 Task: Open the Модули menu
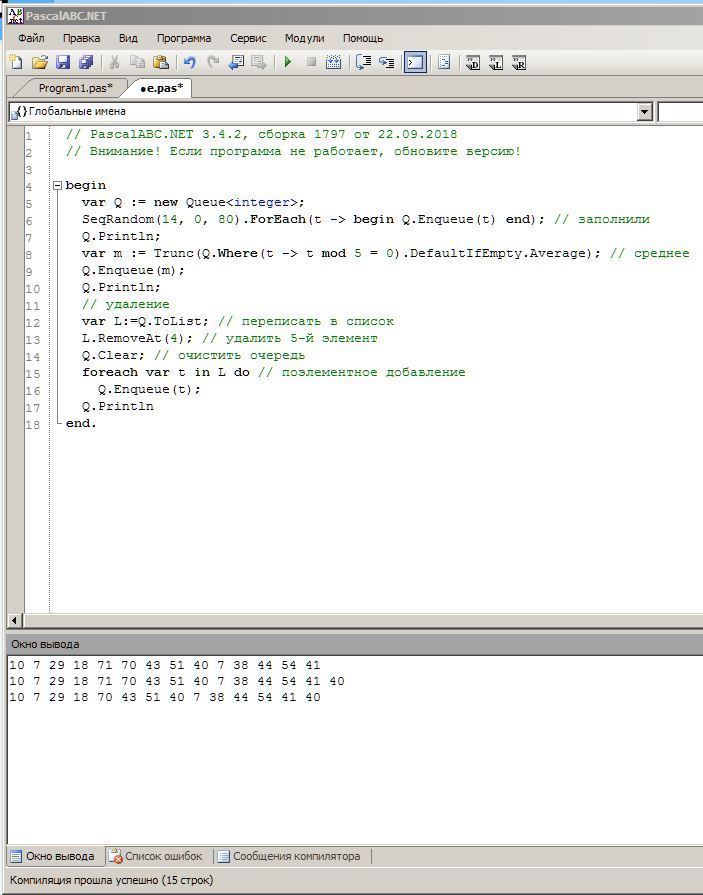point(304,38)
